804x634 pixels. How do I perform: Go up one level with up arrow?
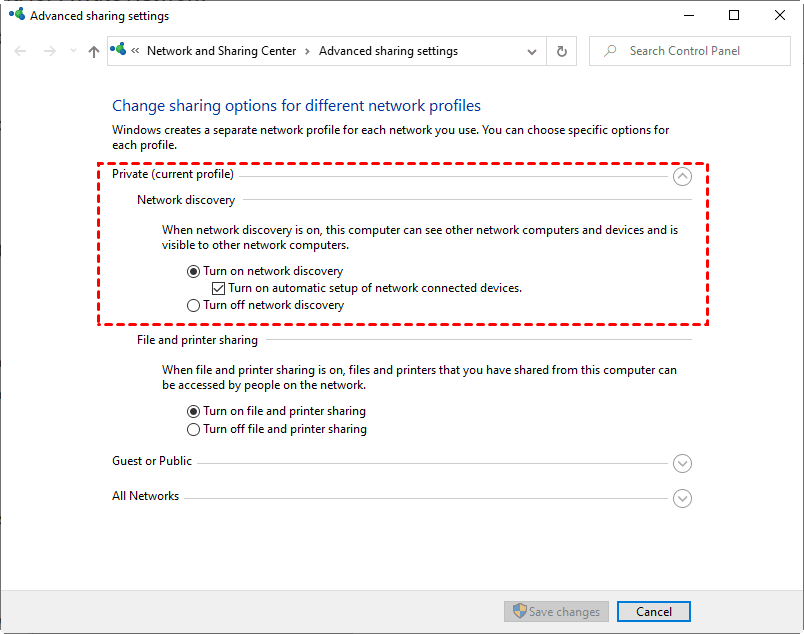tap(93, 51)
